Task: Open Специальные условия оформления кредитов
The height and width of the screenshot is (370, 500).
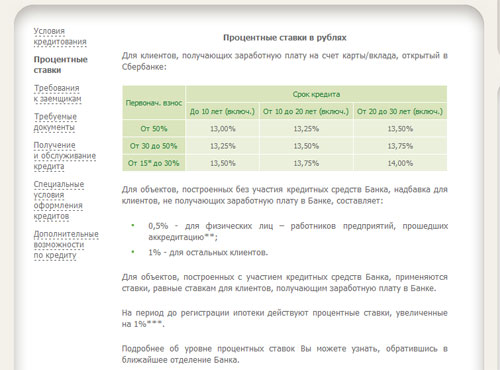Action: click(59, 200)
